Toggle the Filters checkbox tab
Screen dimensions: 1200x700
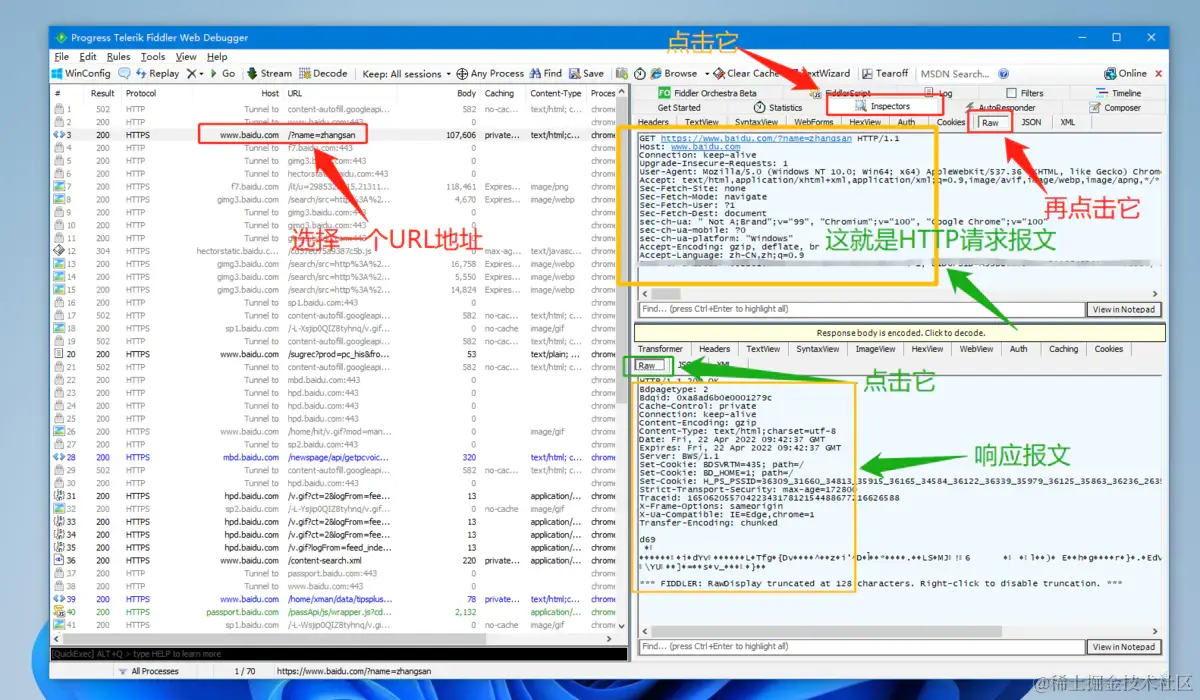click(1025, 93)
